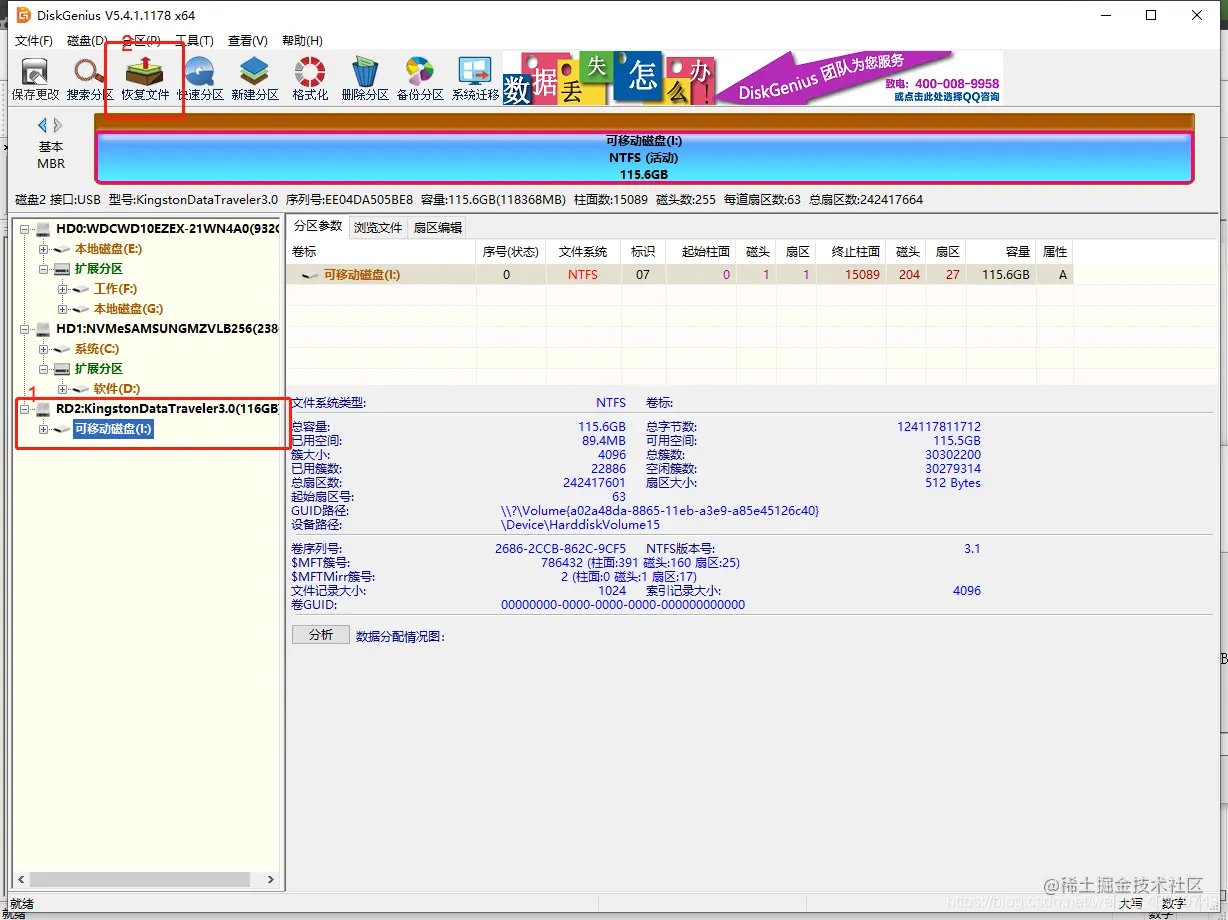
Task: Expand the 可移动磁盘(I:) tree node
Action: (44, 429)
